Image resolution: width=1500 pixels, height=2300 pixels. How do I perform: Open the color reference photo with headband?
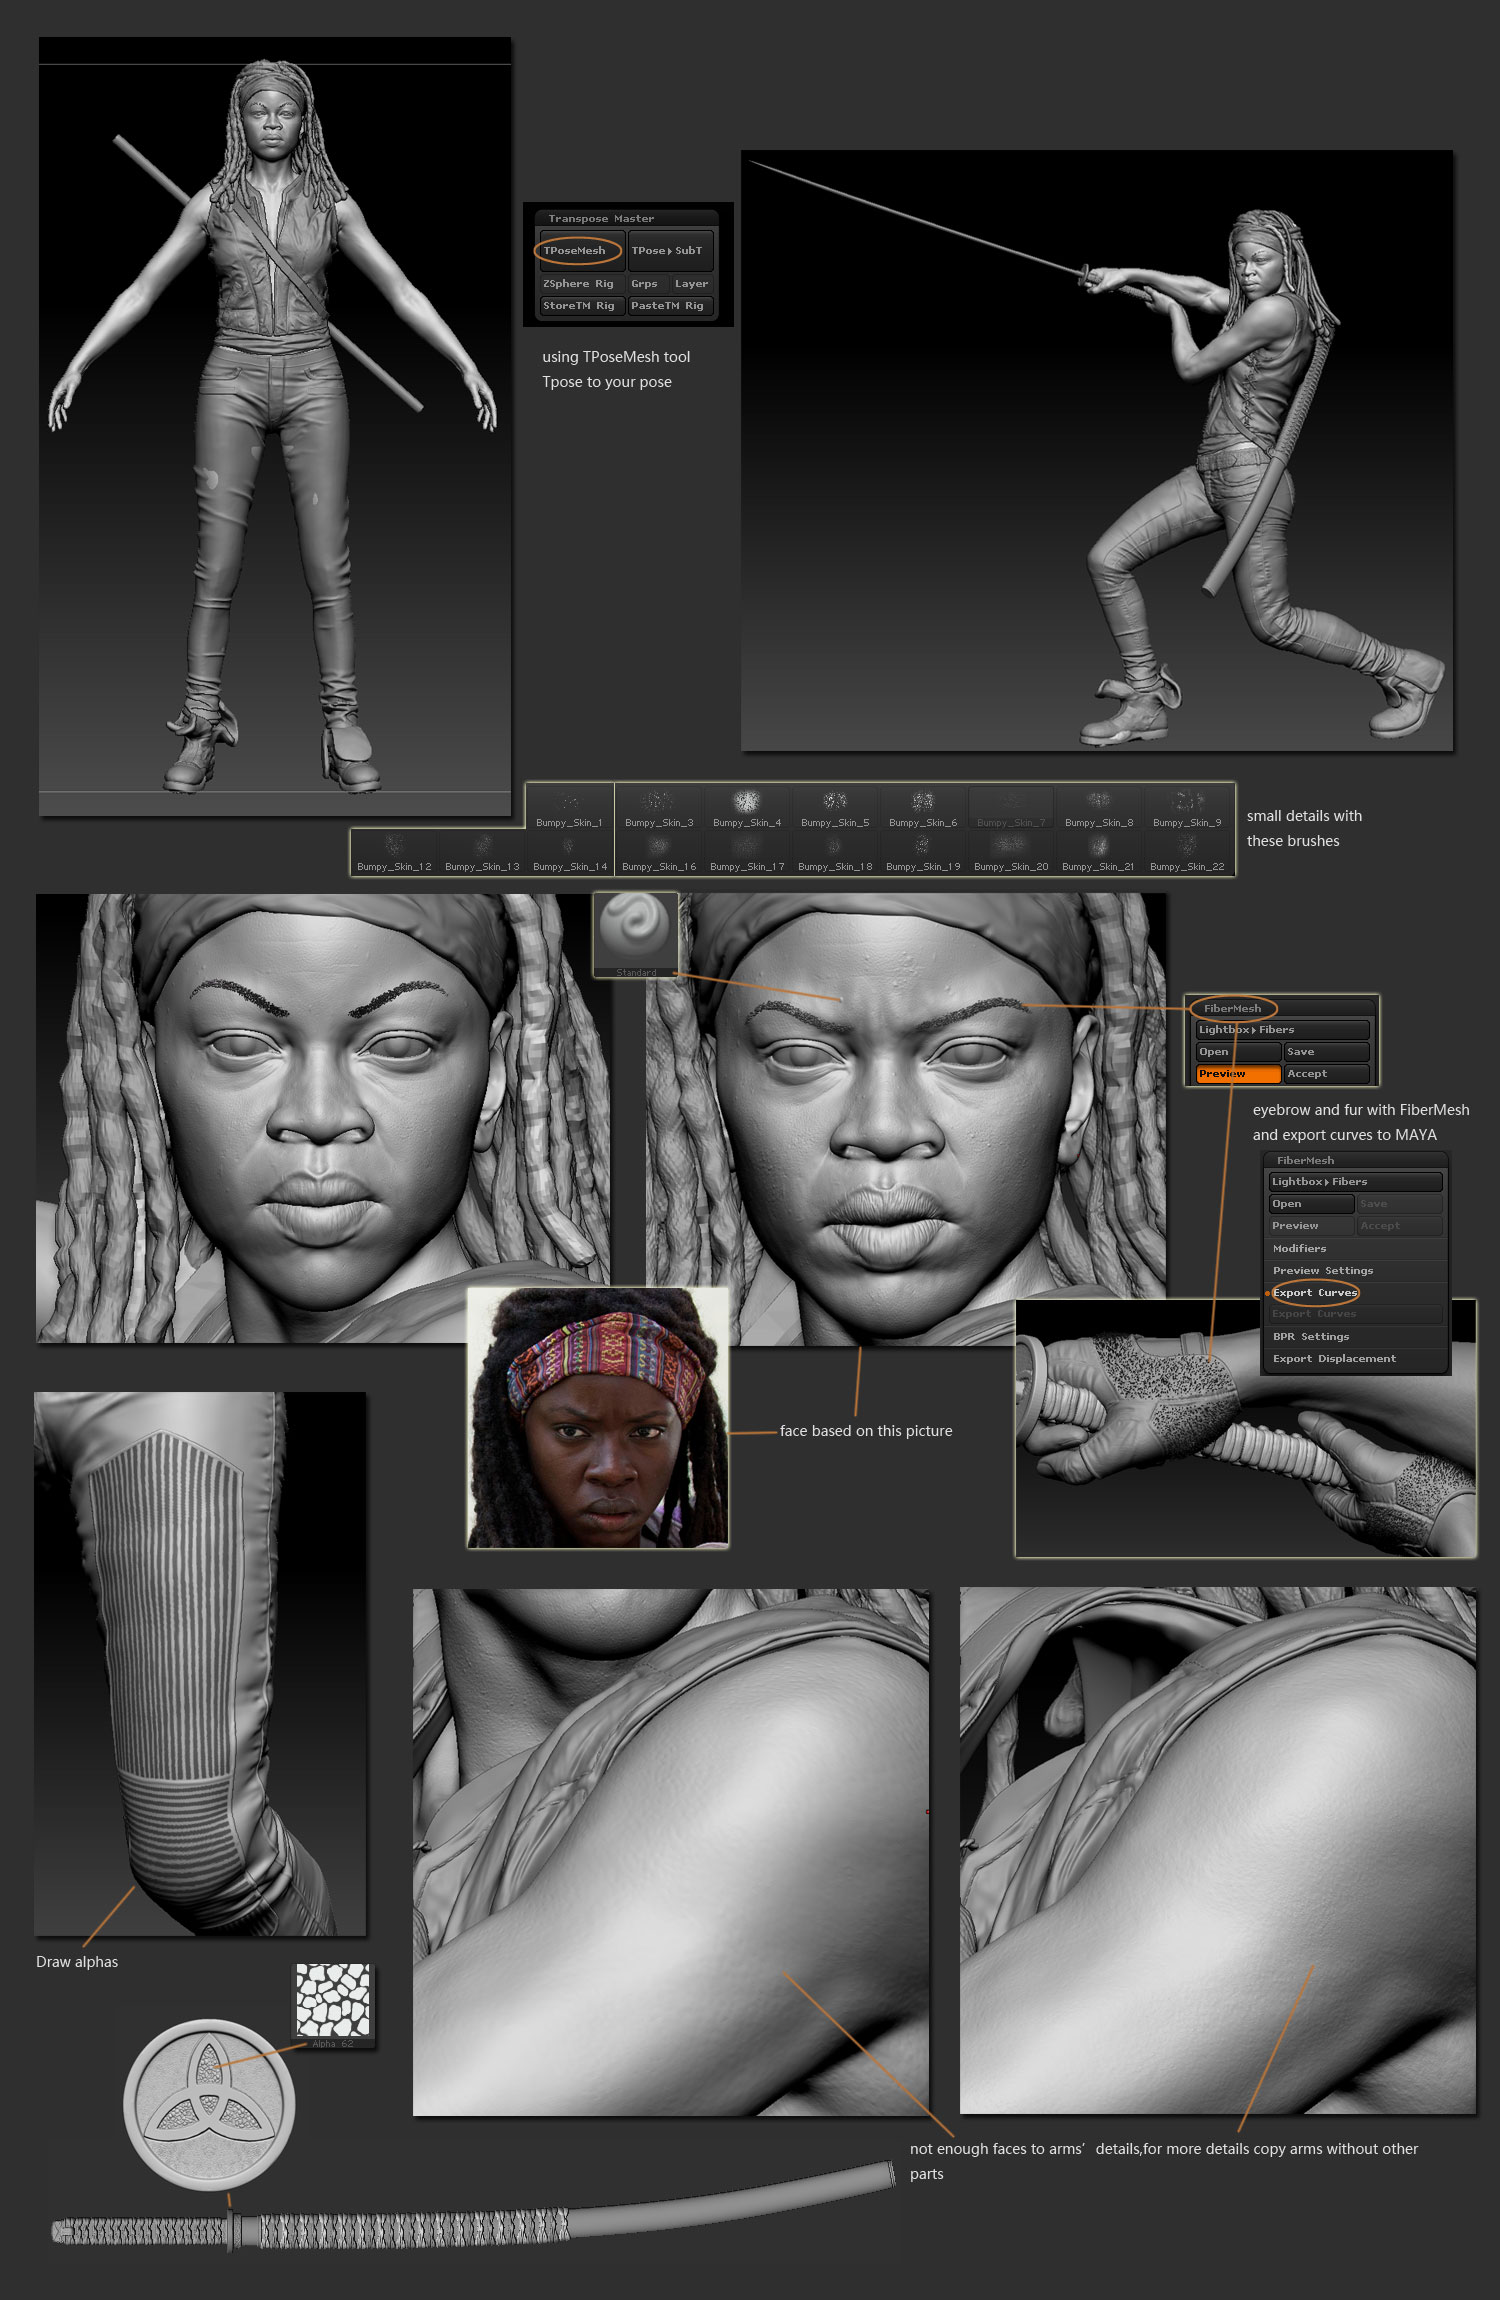[x=598, y=1418]
